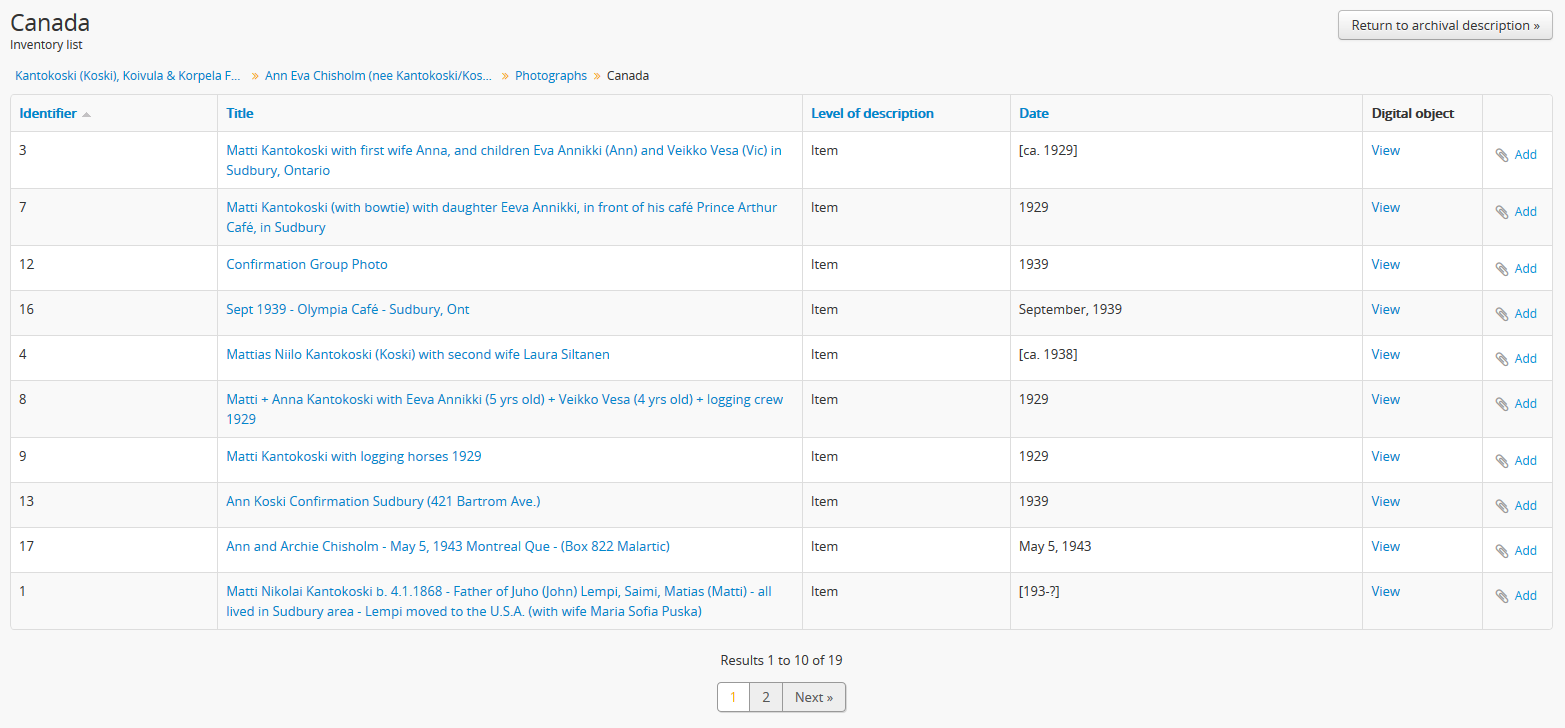Go to page 2 of results
Screen dimensions: 1565x728
pos(765,697)
